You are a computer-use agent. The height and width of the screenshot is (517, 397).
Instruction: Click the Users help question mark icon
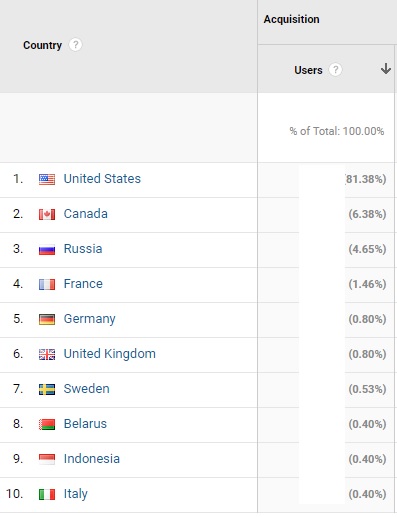coord(335,70)
